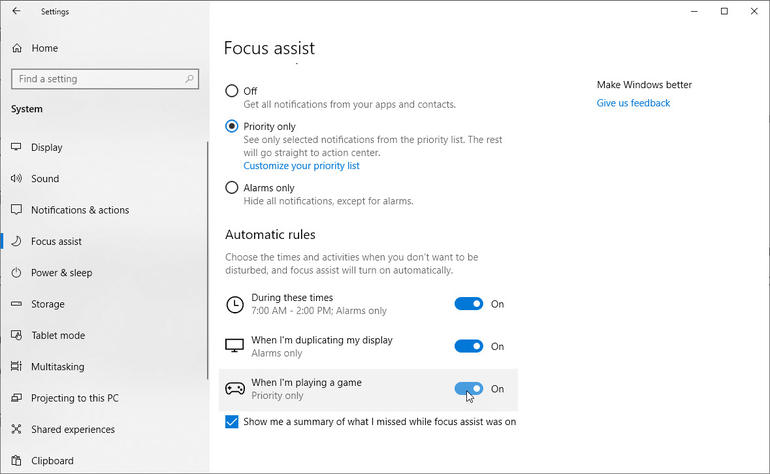Image resolution: width=770 pixels, height=474 pixels.
Task: Click Give us feedback link
Action: click(633, 103)
